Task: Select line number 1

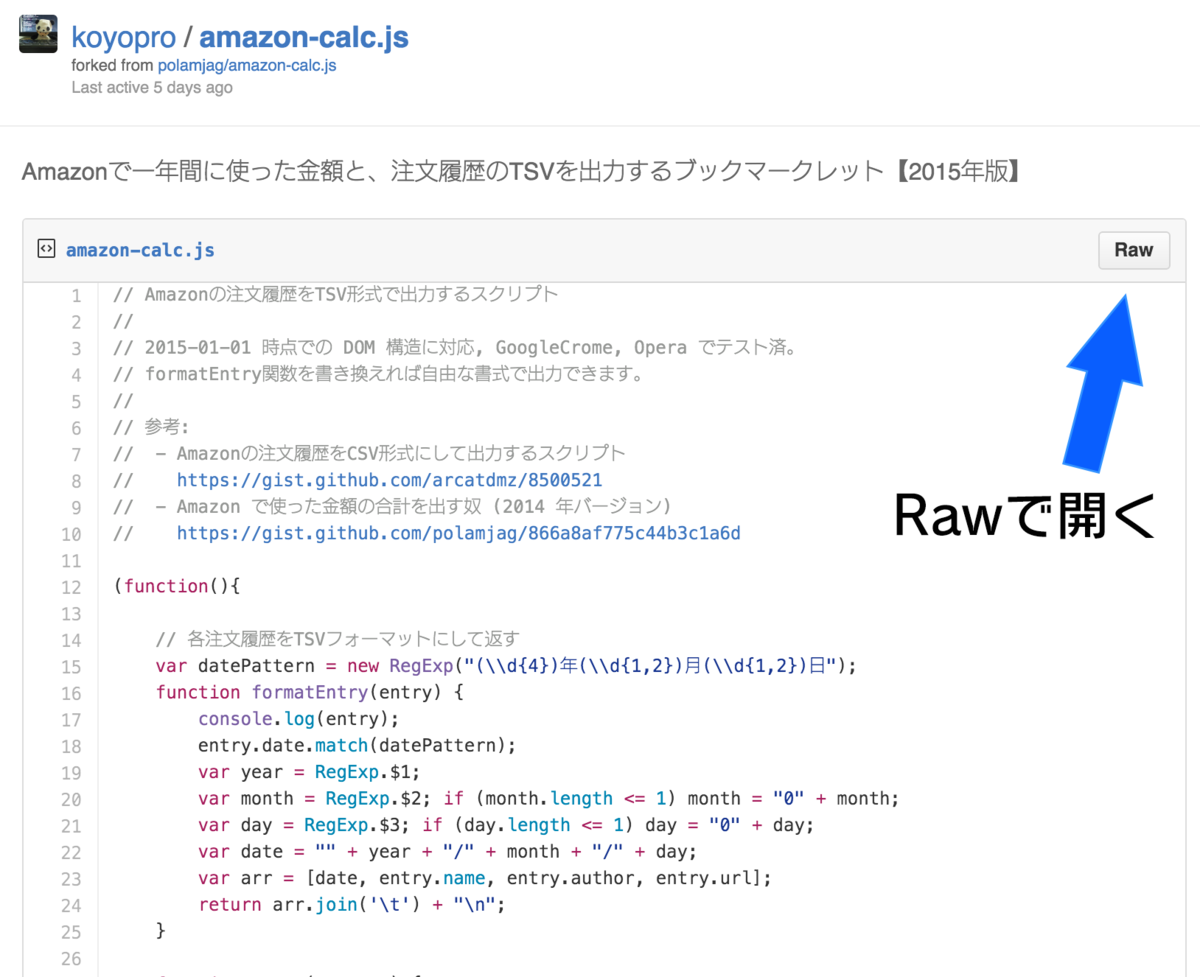Action: (x=75, y=296)
